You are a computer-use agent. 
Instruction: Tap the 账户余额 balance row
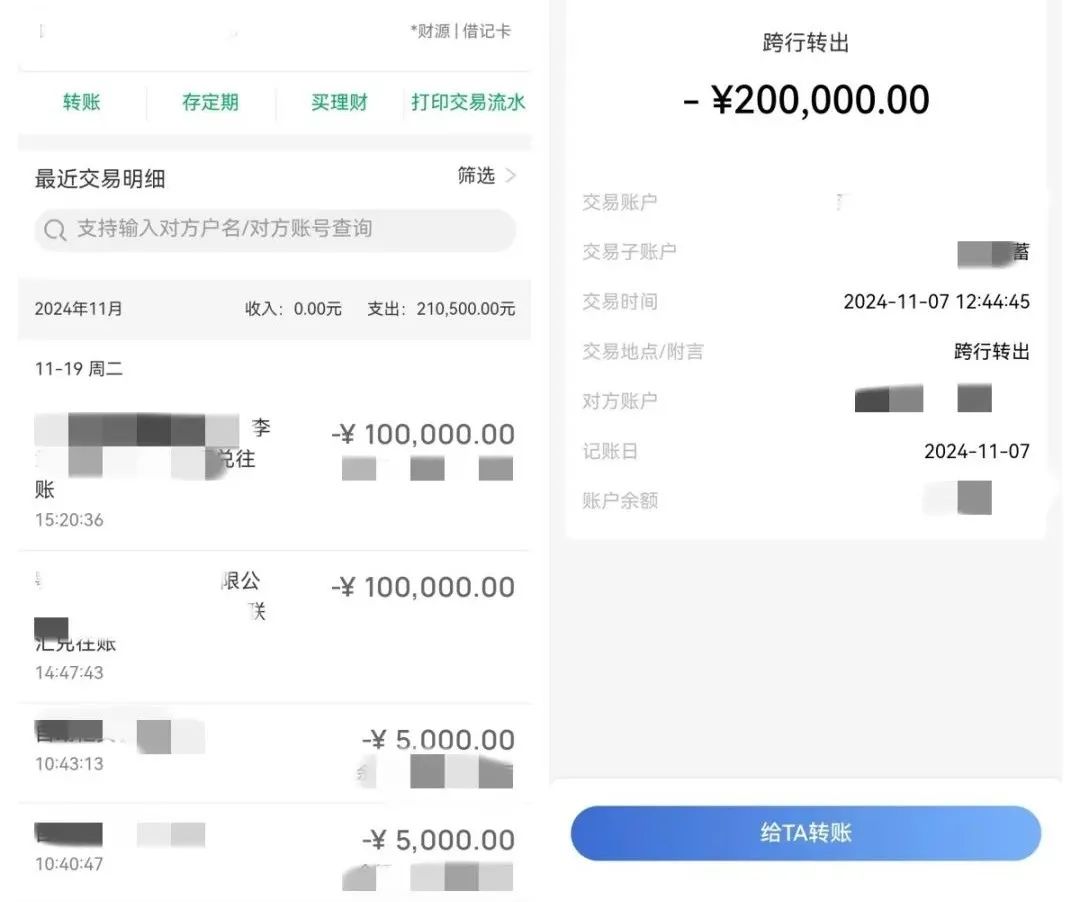[x=806, y=500]
